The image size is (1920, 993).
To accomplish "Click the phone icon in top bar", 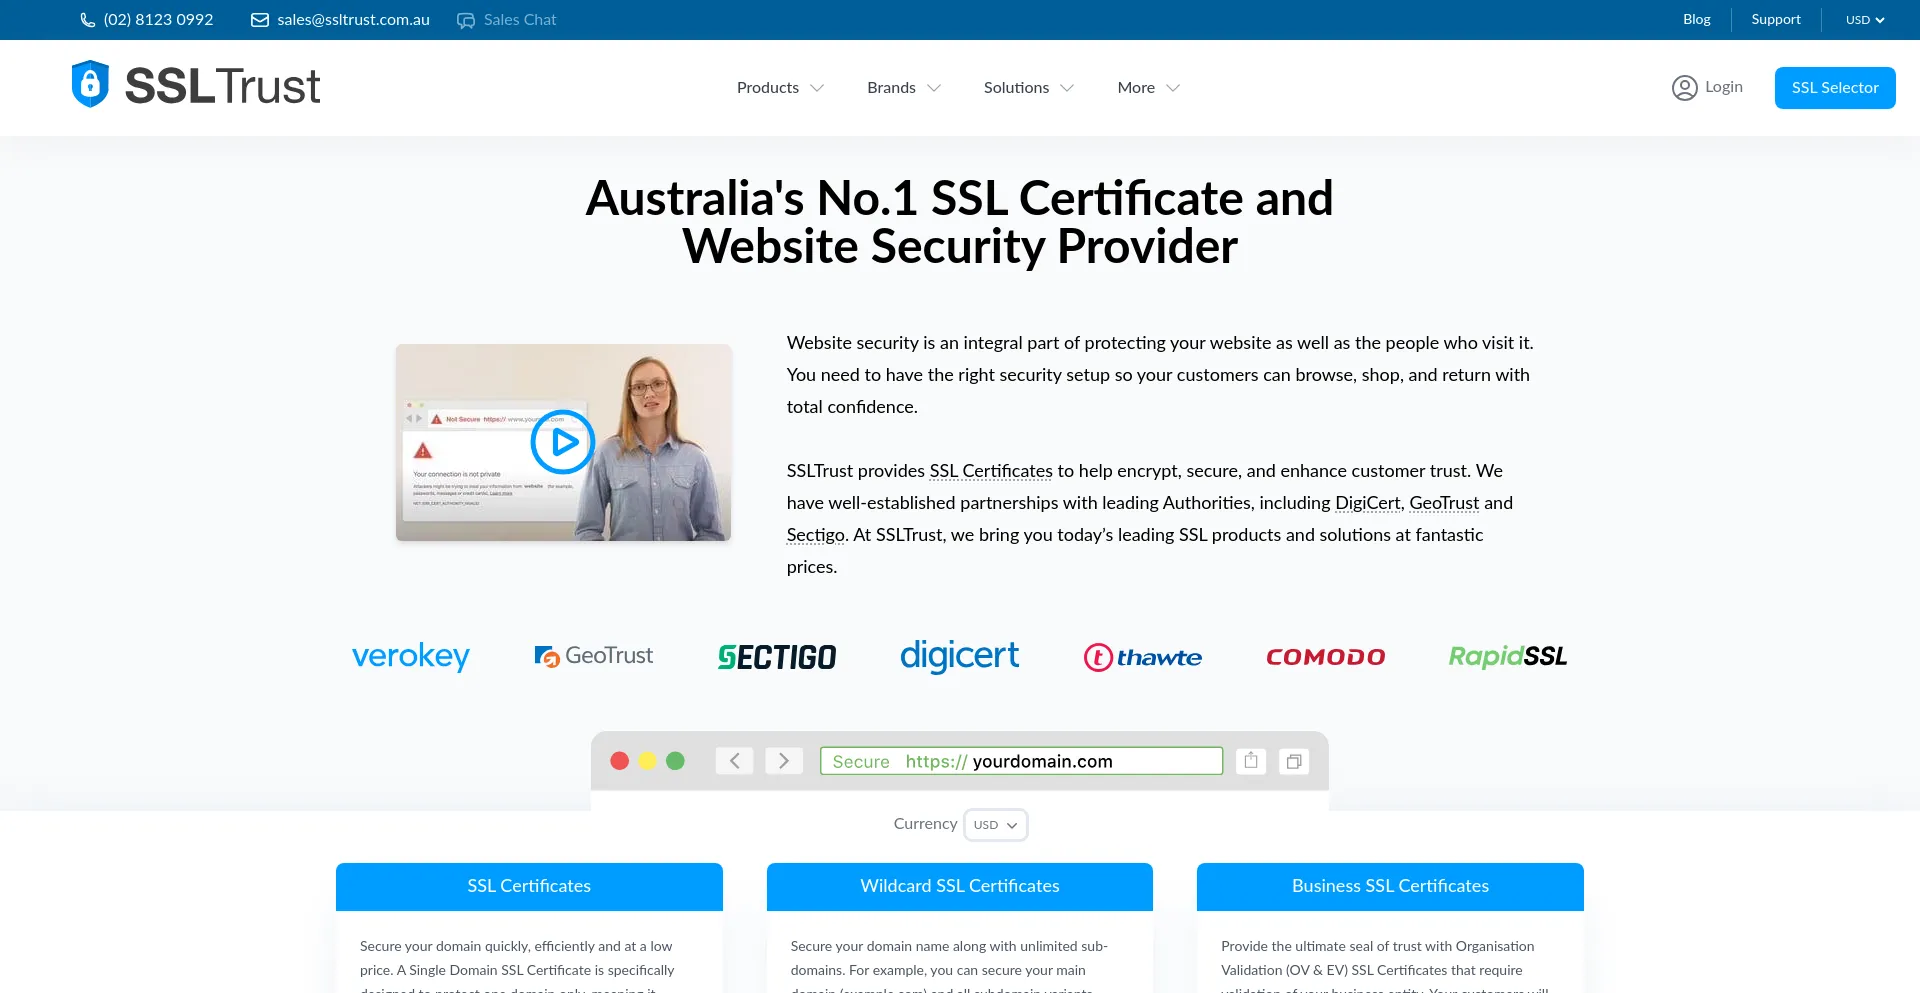I will pyautogui.click(x=88, y=20).
